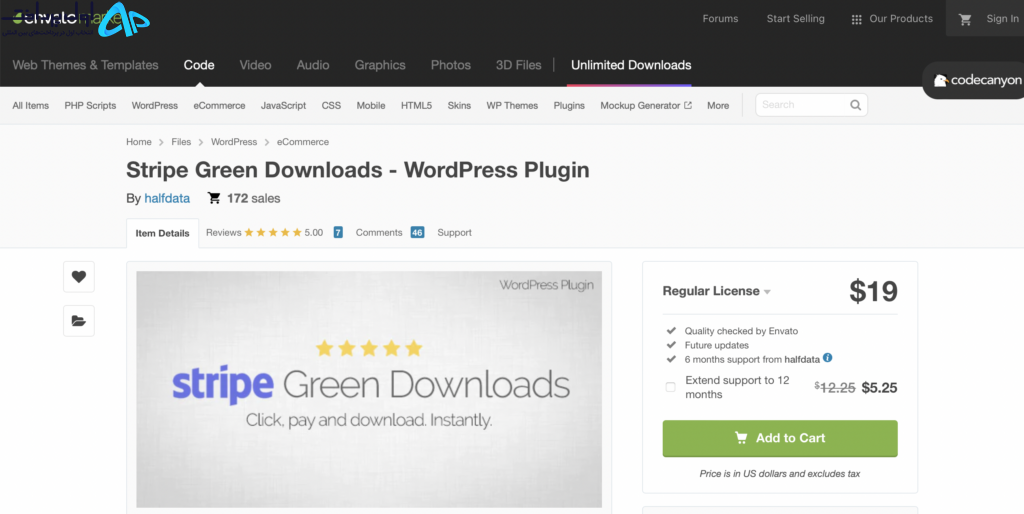Click the $19 price text
This screenshot has width=1024, height=514.
pyautogui.click(x=873, y=291)
